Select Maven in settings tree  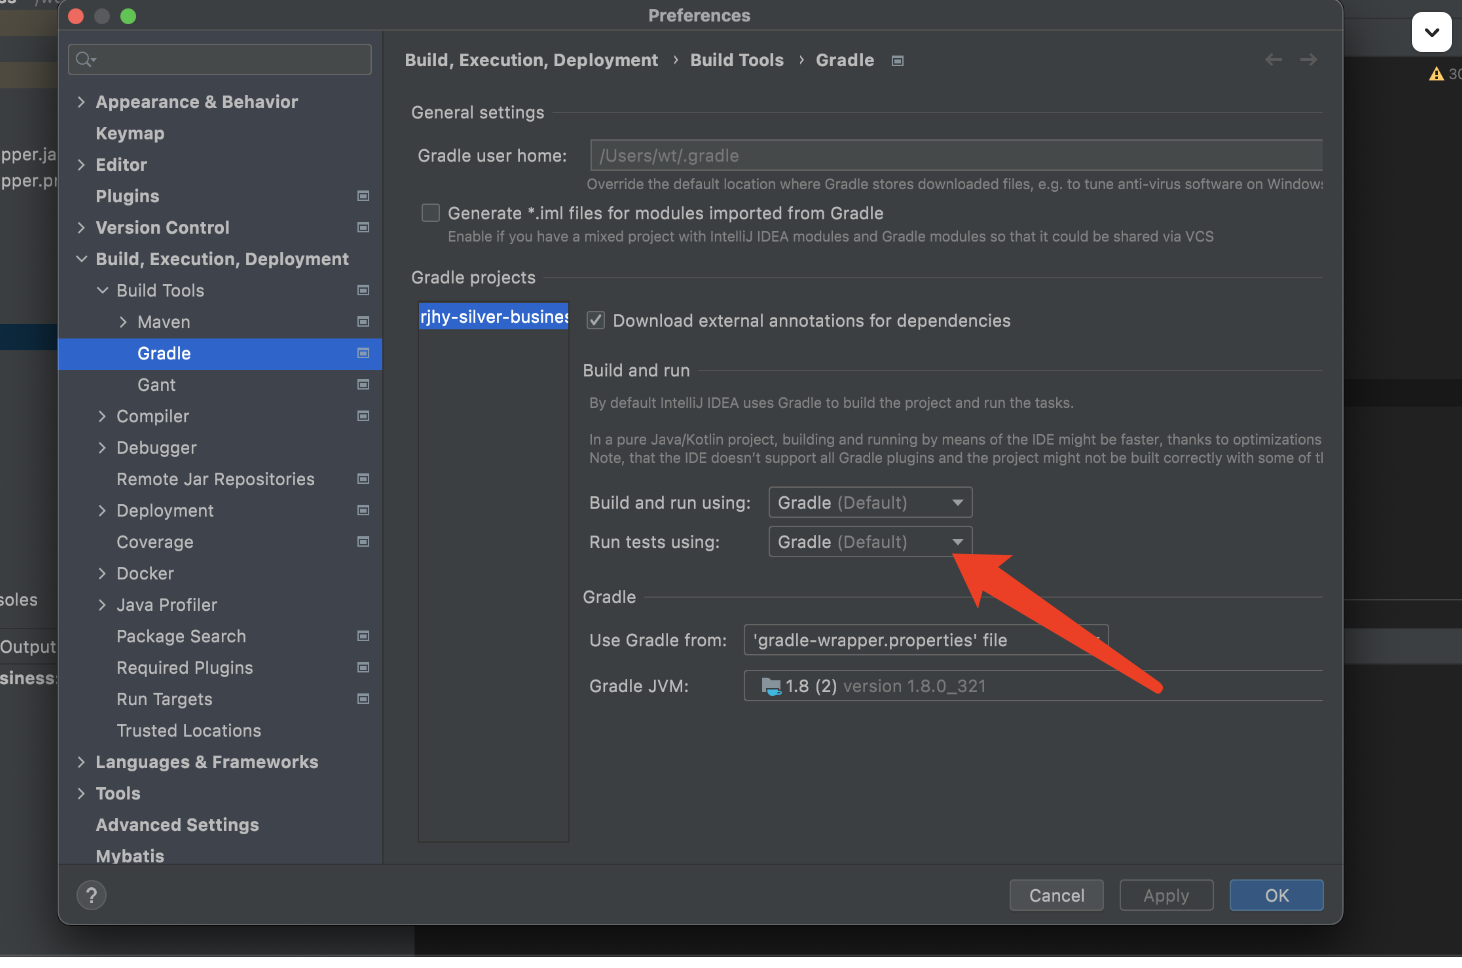pos(163,322)
